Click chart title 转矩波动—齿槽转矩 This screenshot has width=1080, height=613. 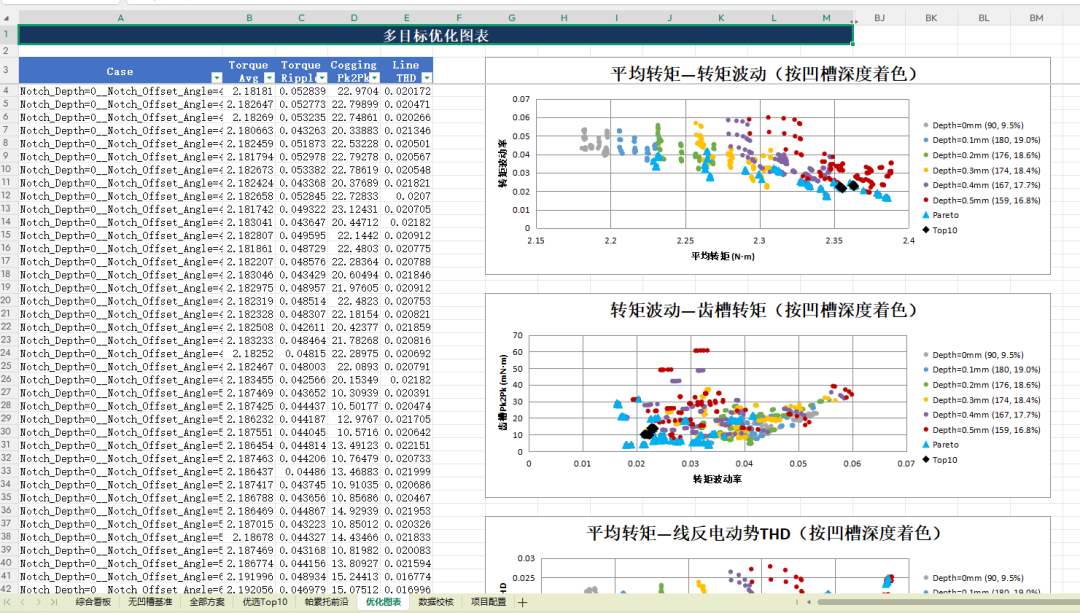764,310
